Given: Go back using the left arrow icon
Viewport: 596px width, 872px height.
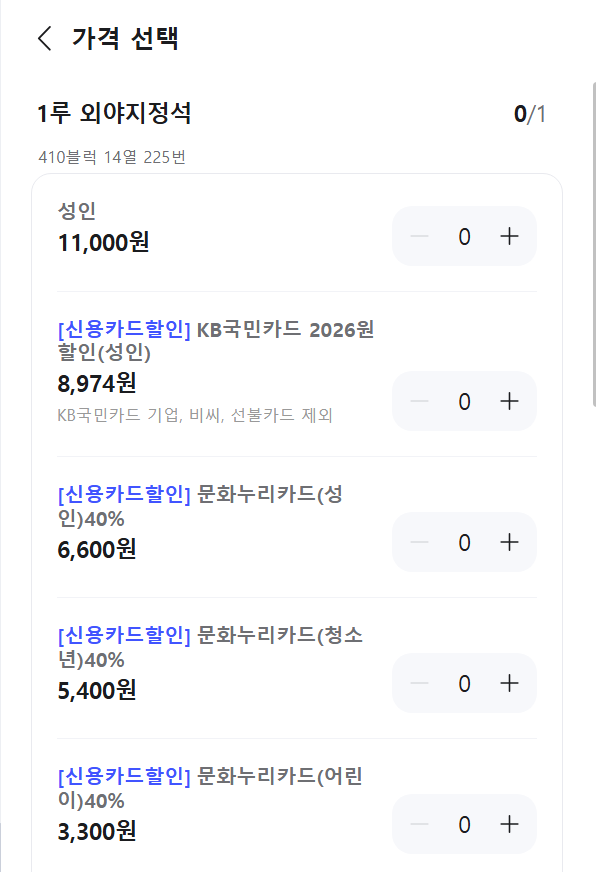Looking at the screenshot, I should tap(45, 38).
